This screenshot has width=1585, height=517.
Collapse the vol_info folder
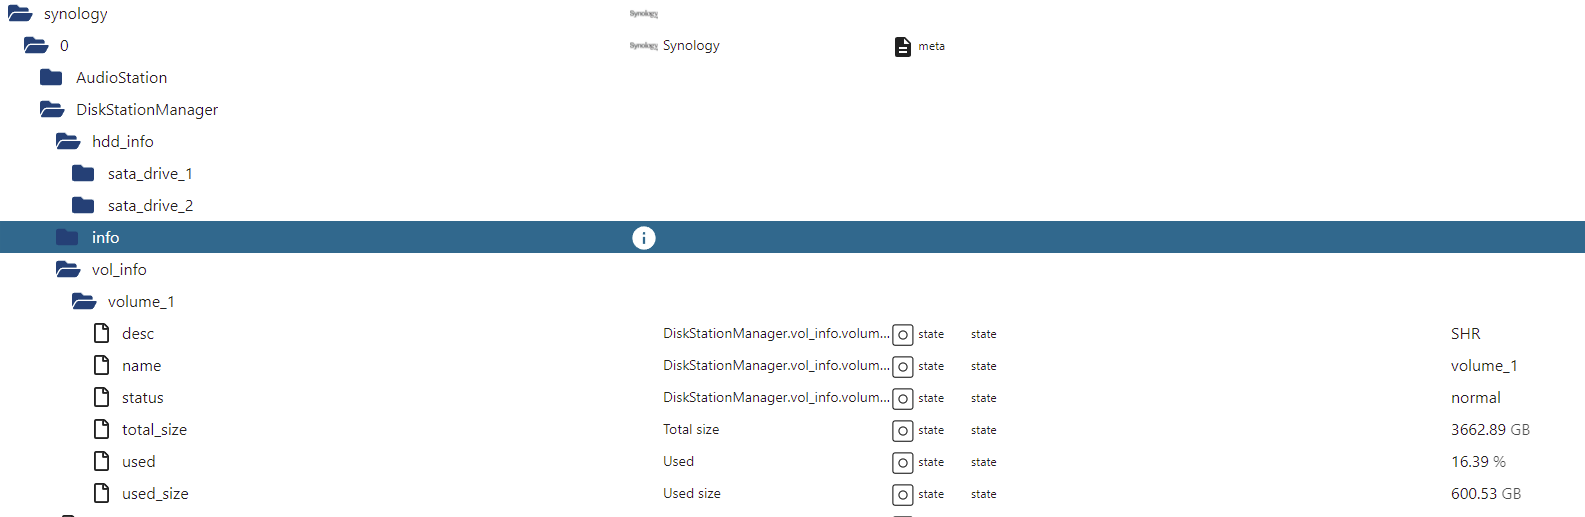(x=68, y=270)
